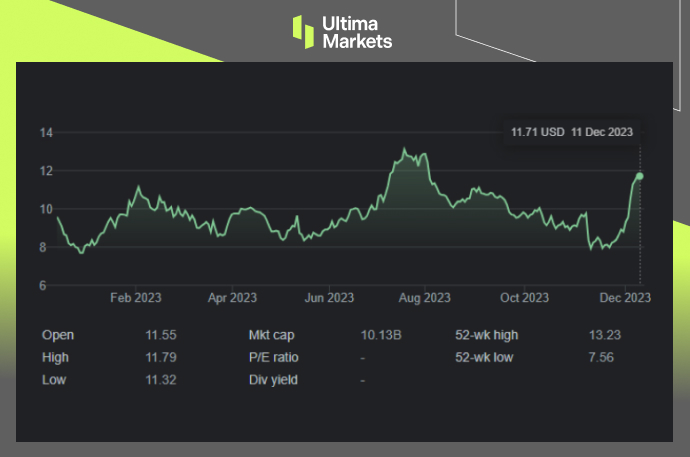This screenshot has width=690, height=457.
Task: Click the Ultima Markets green logo icon
Action: pos(303,30)
